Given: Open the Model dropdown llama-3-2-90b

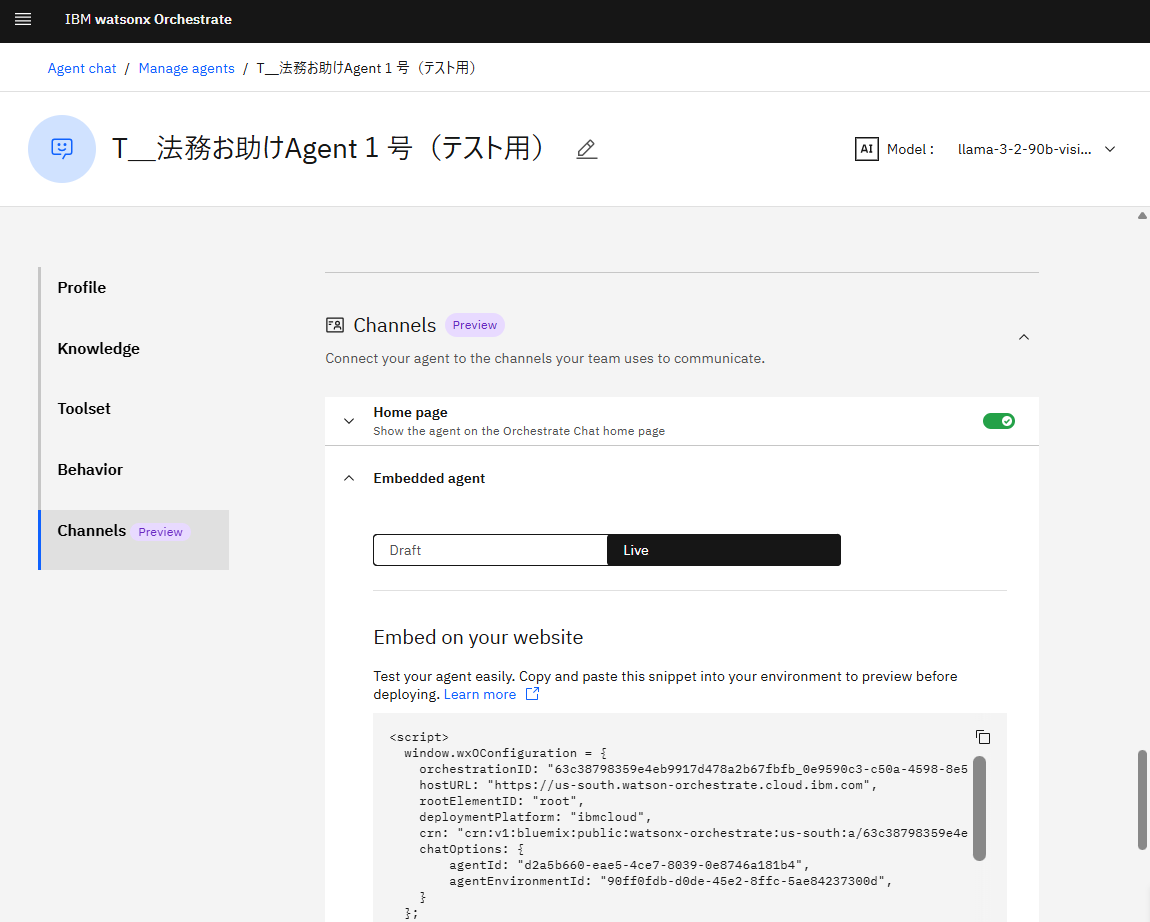Looking at the screenshot, I should (x=1036, y=149).
